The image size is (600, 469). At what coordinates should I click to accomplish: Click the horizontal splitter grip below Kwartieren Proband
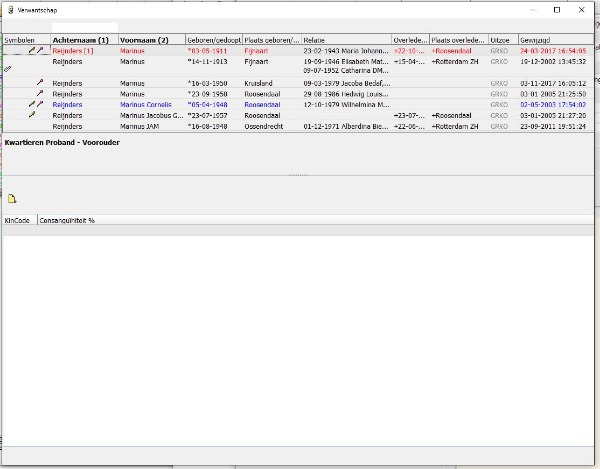tap(300, 175)
